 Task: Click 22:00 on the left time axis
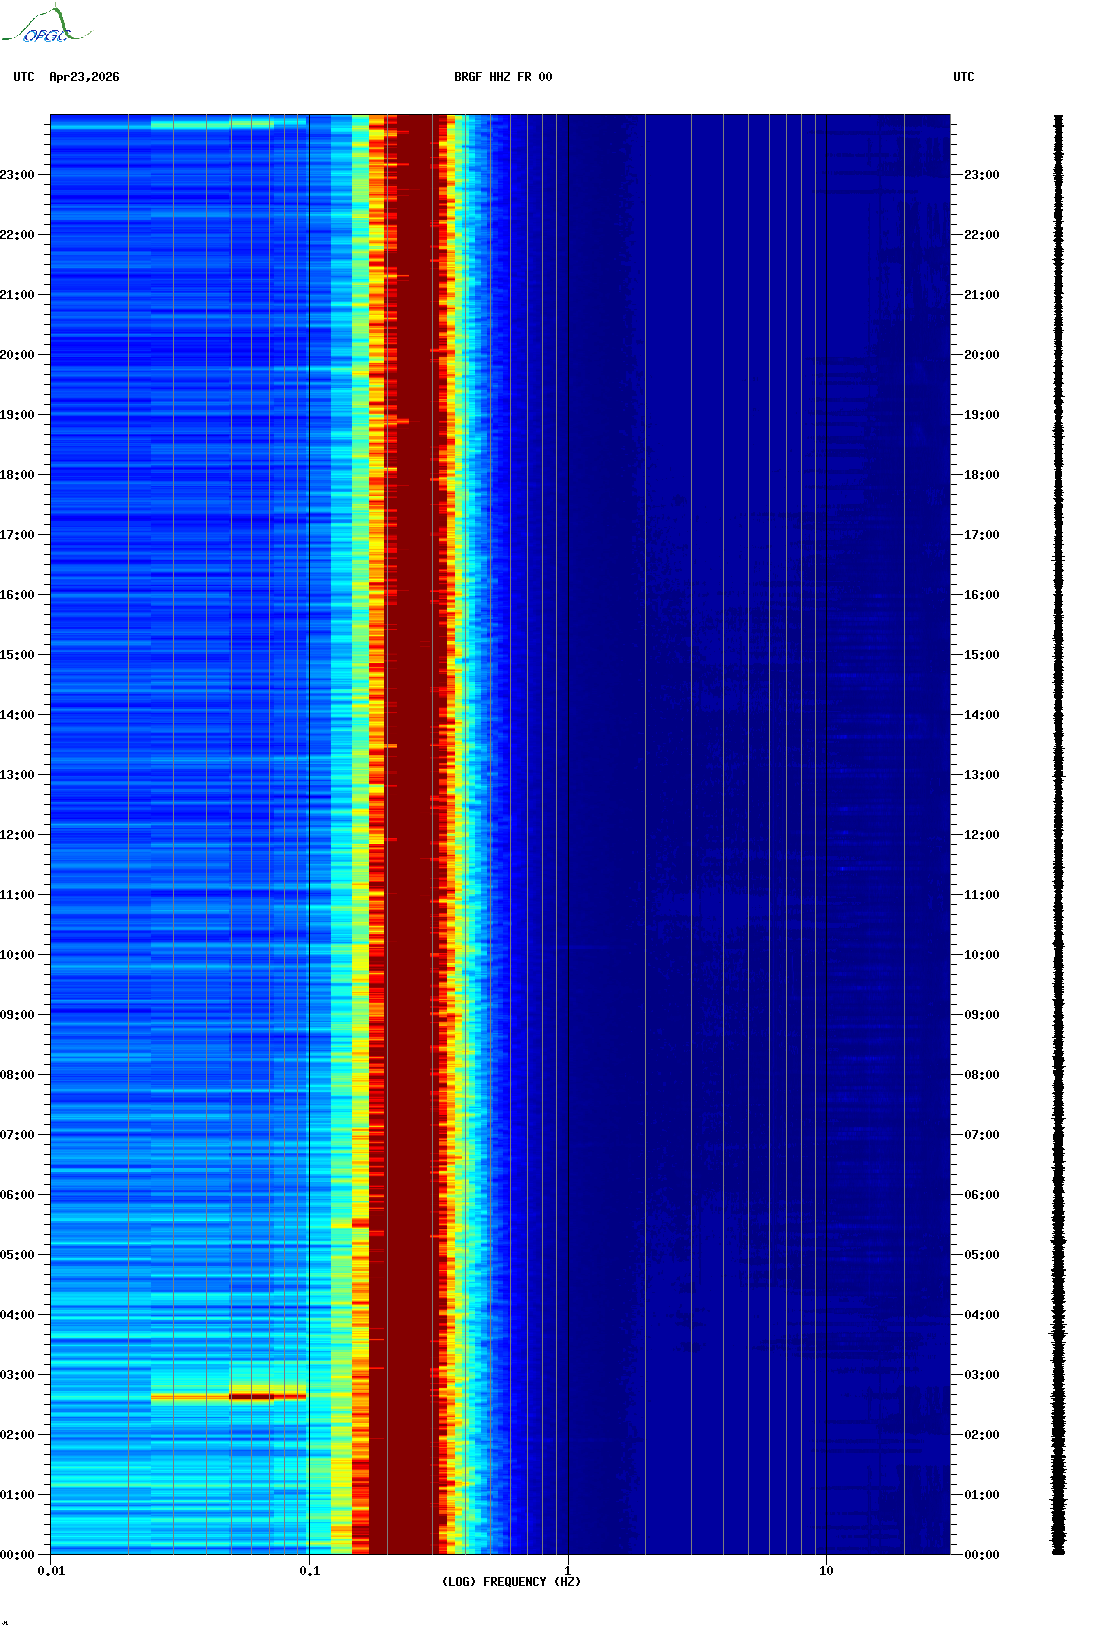click(17, 235)
